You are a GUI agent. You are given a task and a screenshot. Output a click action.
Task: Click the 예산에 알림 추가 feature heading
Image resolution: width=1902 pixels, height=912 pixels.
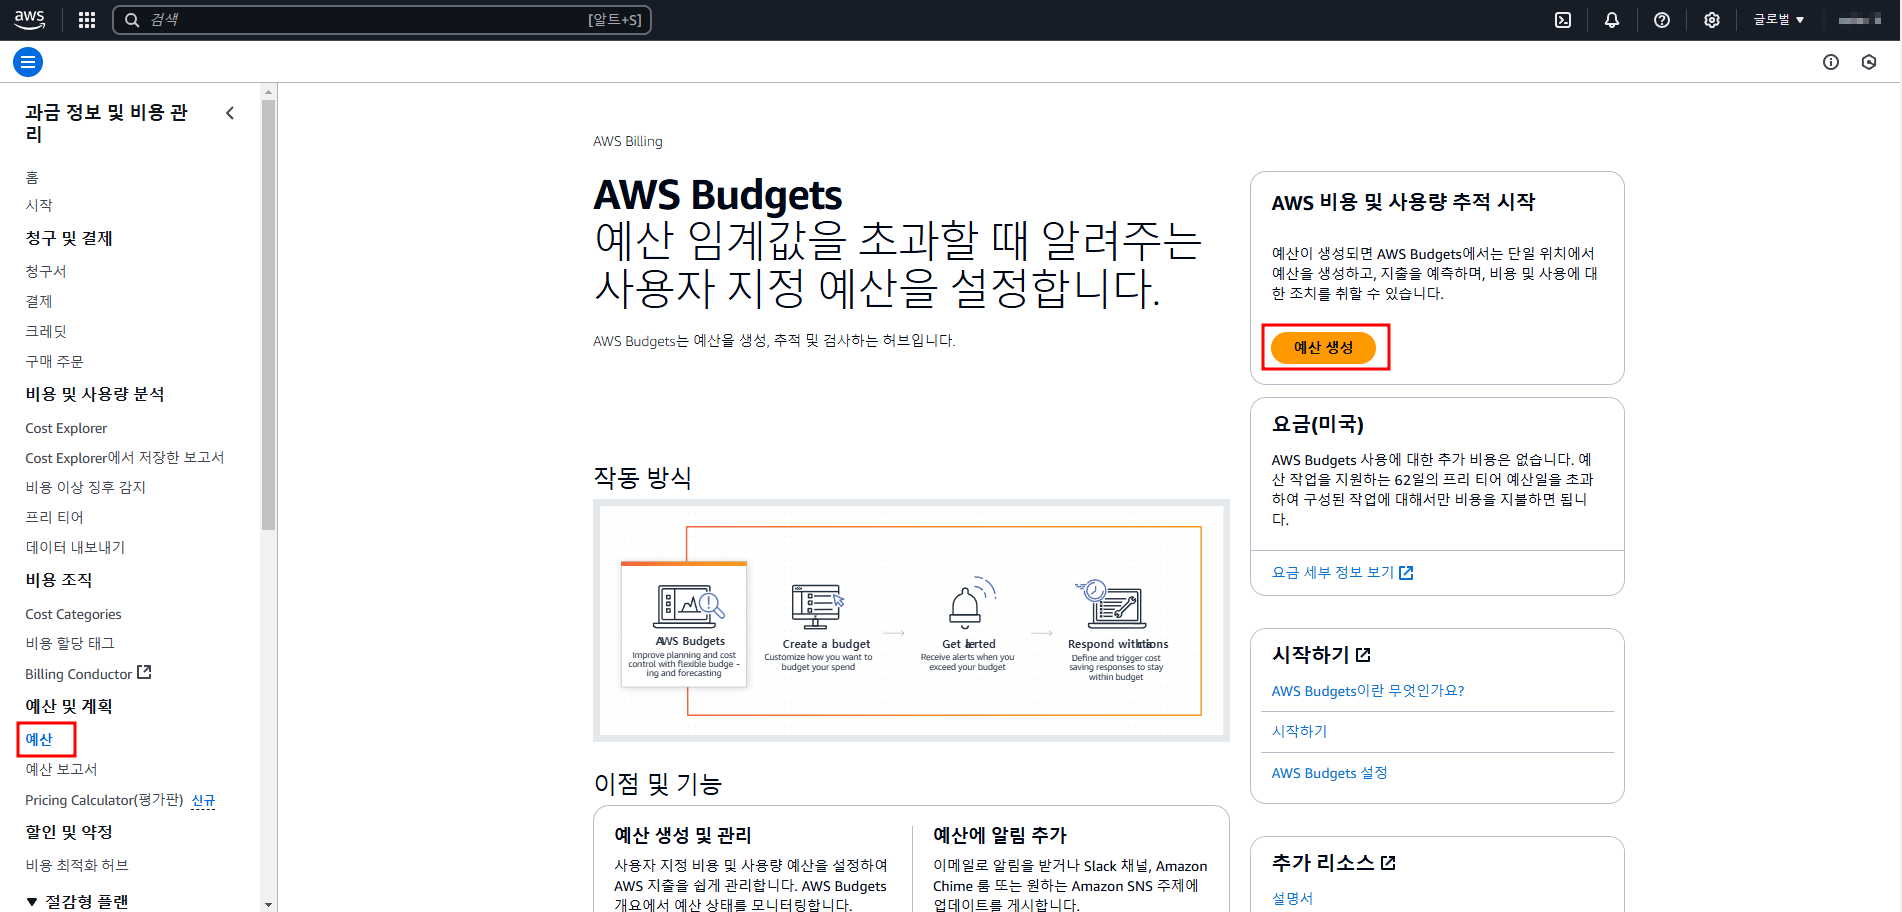(x=1000, y=835)
